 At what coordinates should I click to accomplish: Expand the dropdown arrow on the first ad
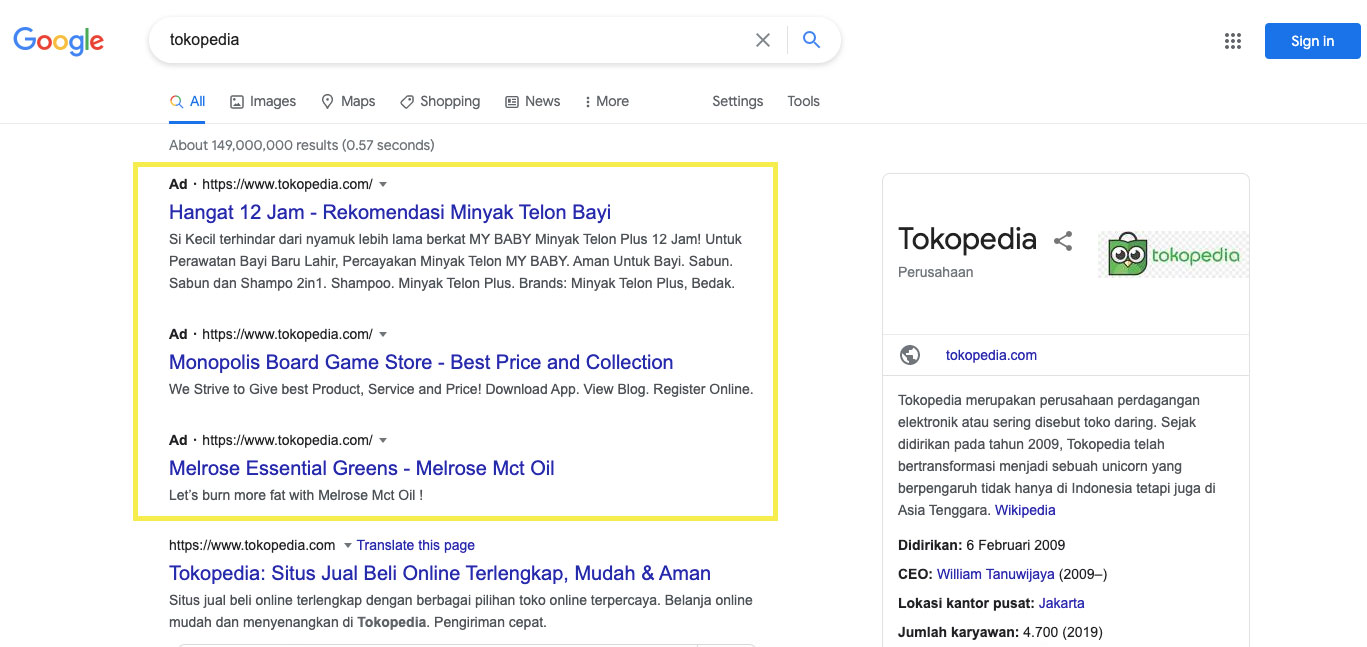coord(382,184)
